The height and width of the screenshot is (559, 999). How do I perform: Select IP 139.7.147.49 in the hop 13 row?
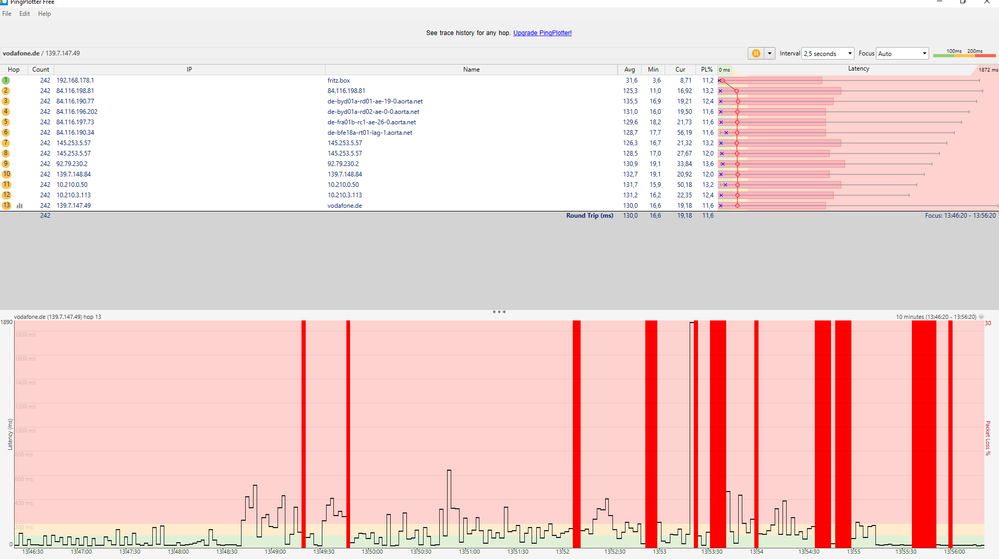coord(74,206)
